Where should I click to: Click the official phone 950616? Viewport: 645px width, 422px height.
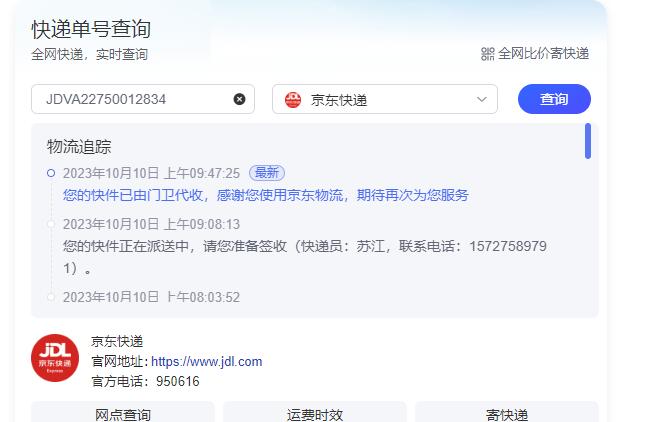pos(178,381)
